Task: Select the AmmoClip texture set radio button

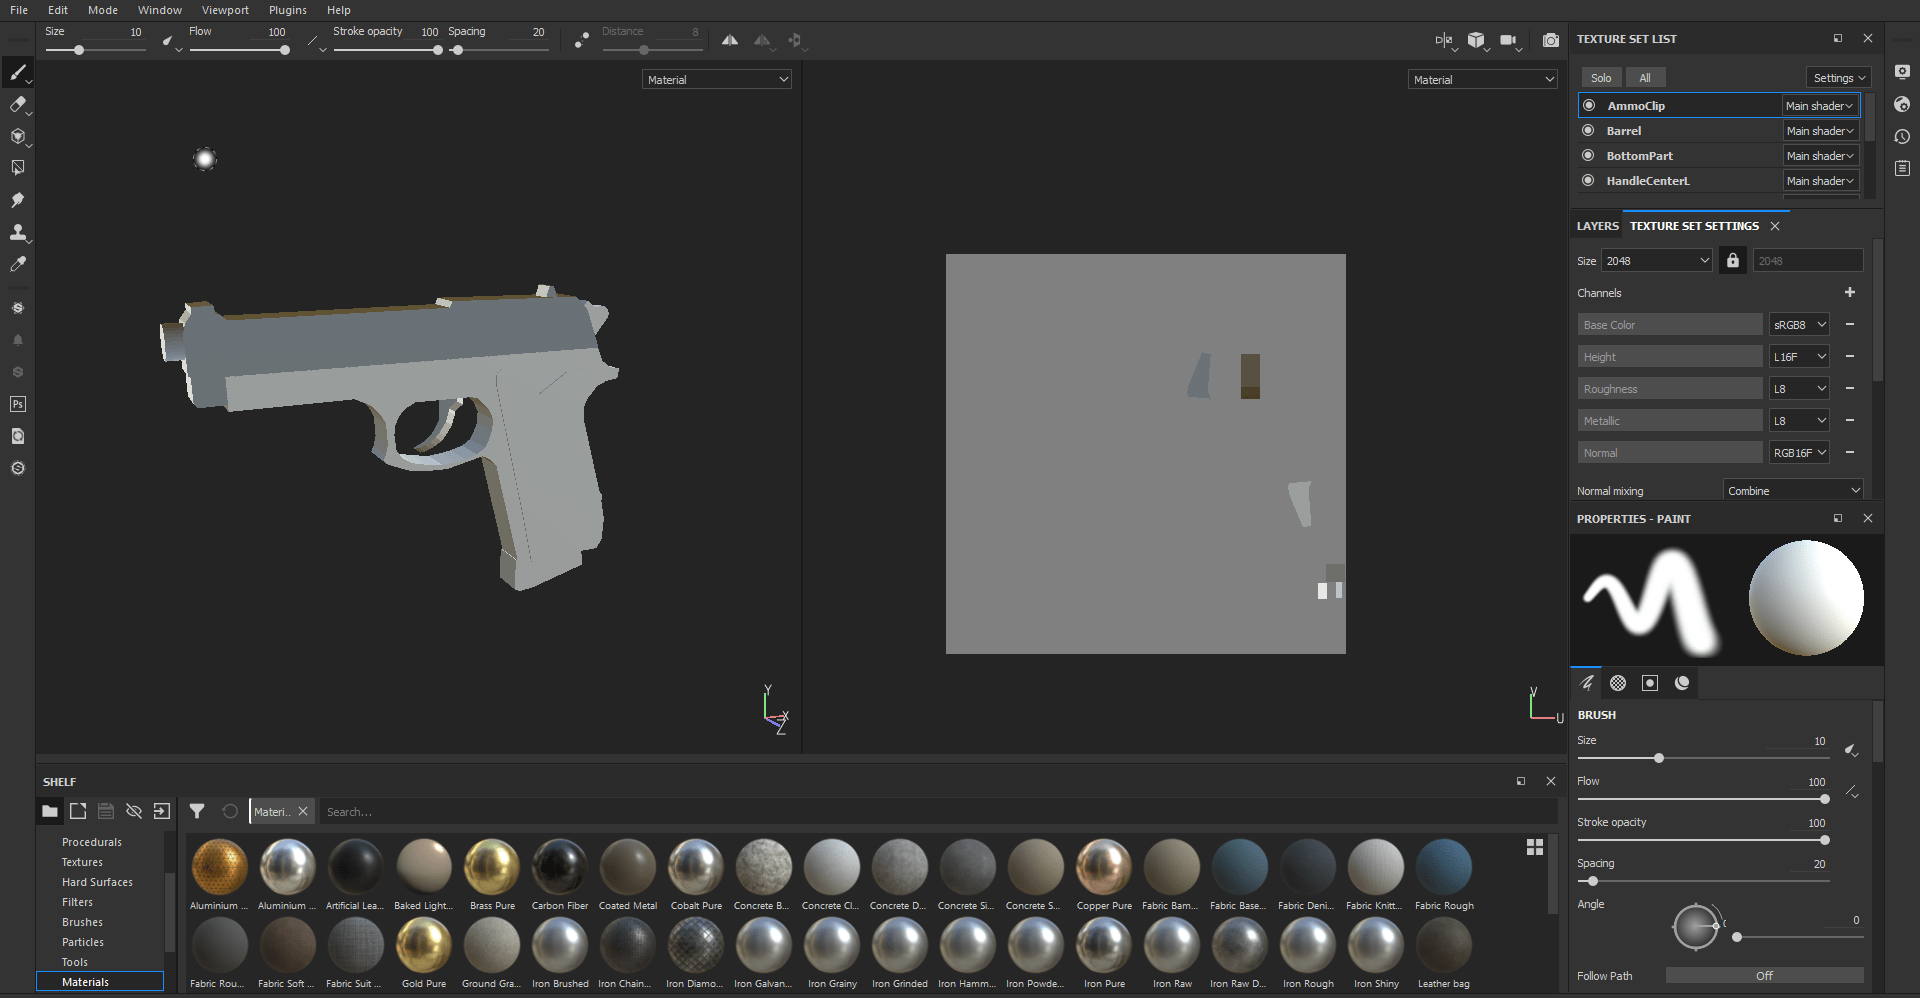Action: [1590, 105]
